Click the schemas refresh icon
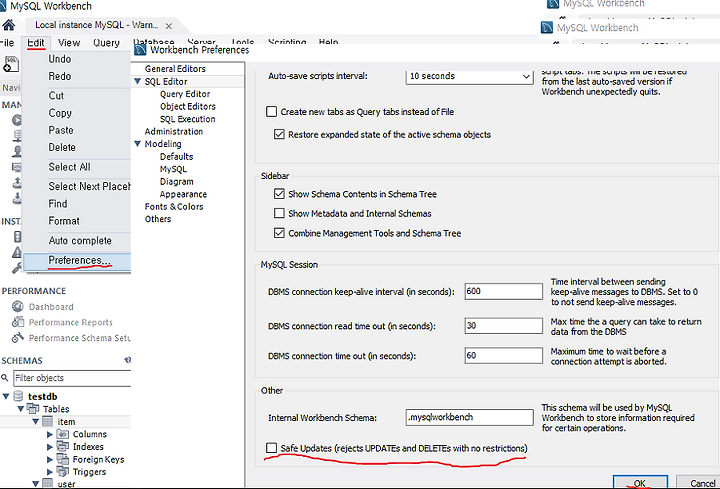The image size is (720, 489). [x=127, y=360]
